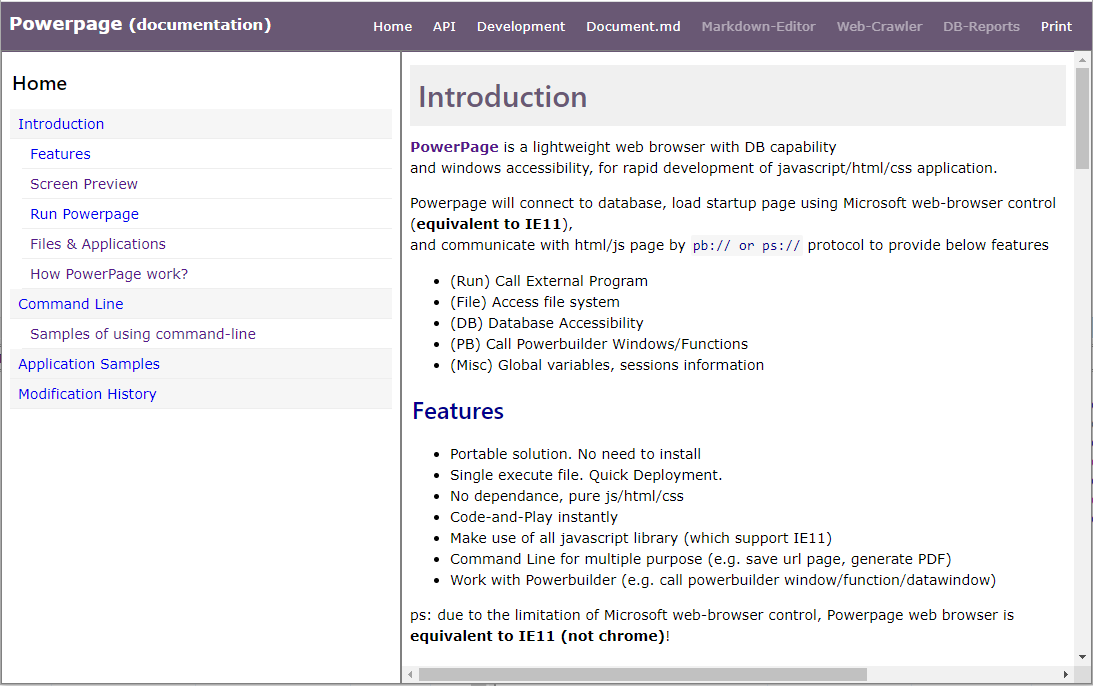Click the Print option in header

[x=1056, y=26]
